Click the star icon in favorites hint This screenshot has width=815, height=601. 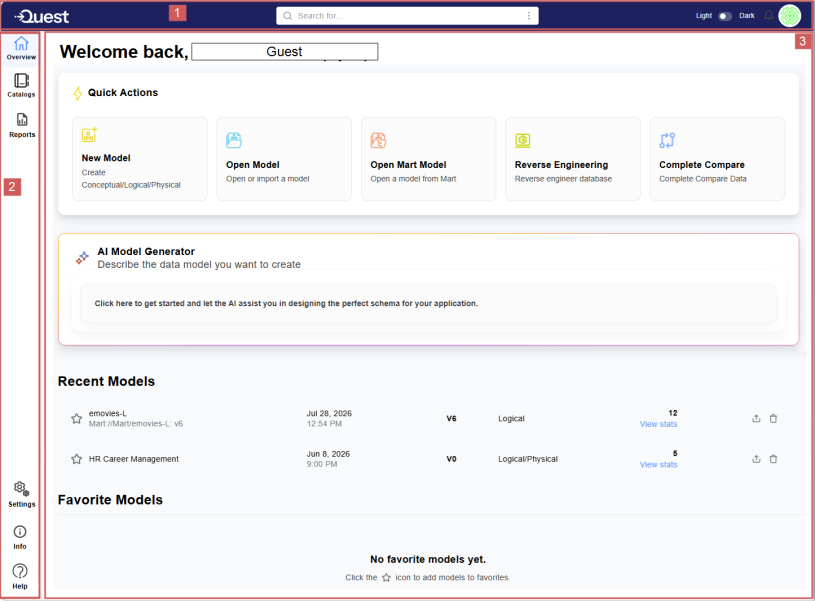pos(386,578)
